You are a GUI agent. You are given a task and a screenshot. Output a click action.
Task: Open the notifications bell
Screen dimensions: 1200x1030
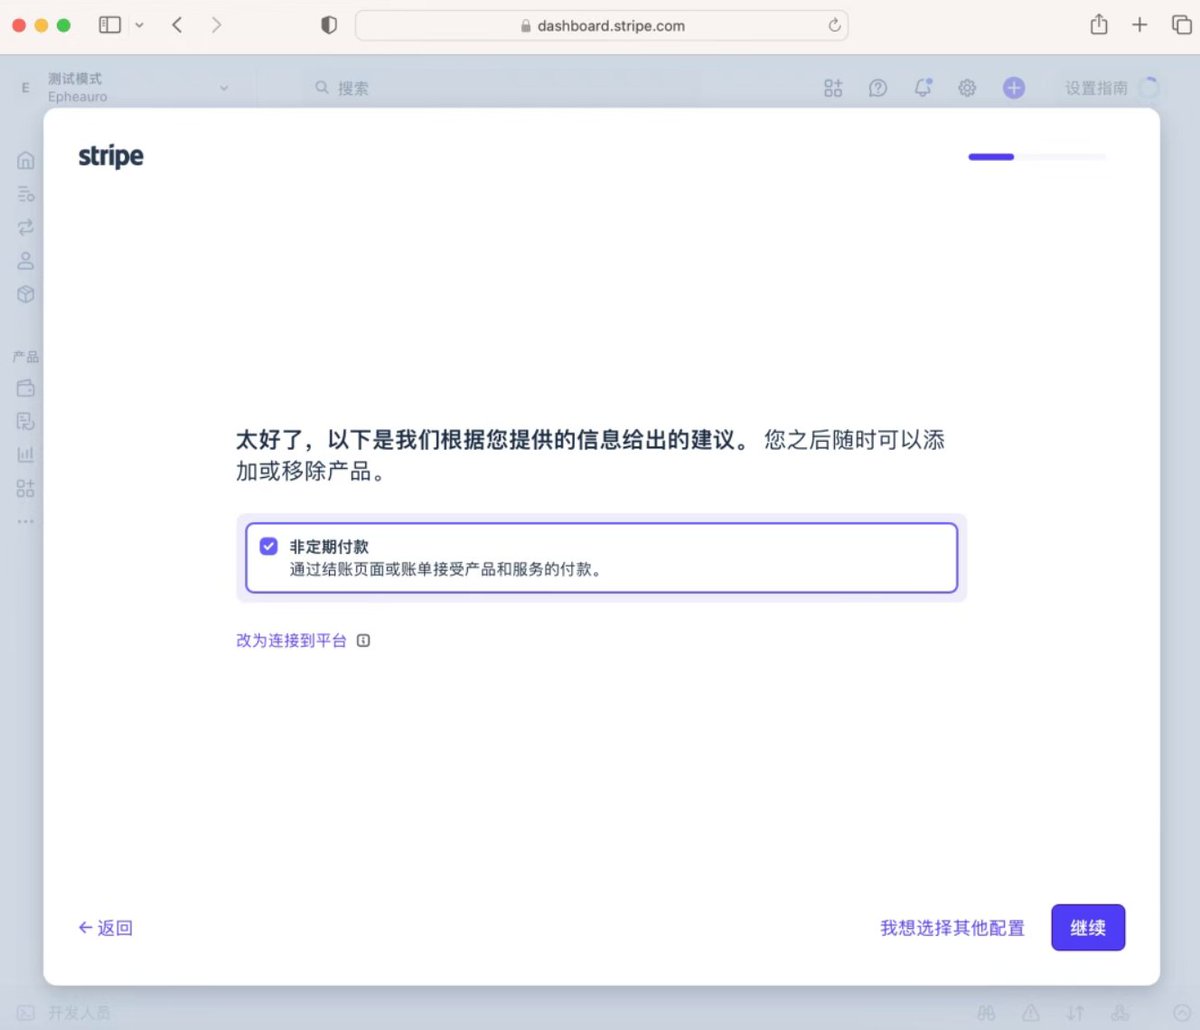point(923,88)
